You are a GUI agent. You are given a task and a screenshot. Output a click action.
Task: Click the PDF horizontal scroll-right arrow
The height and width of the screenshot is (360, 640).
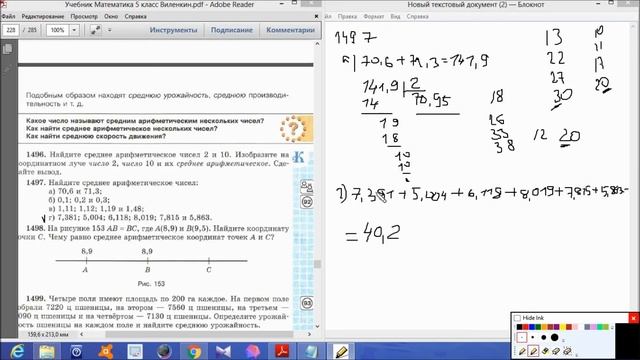coord(309,334)
